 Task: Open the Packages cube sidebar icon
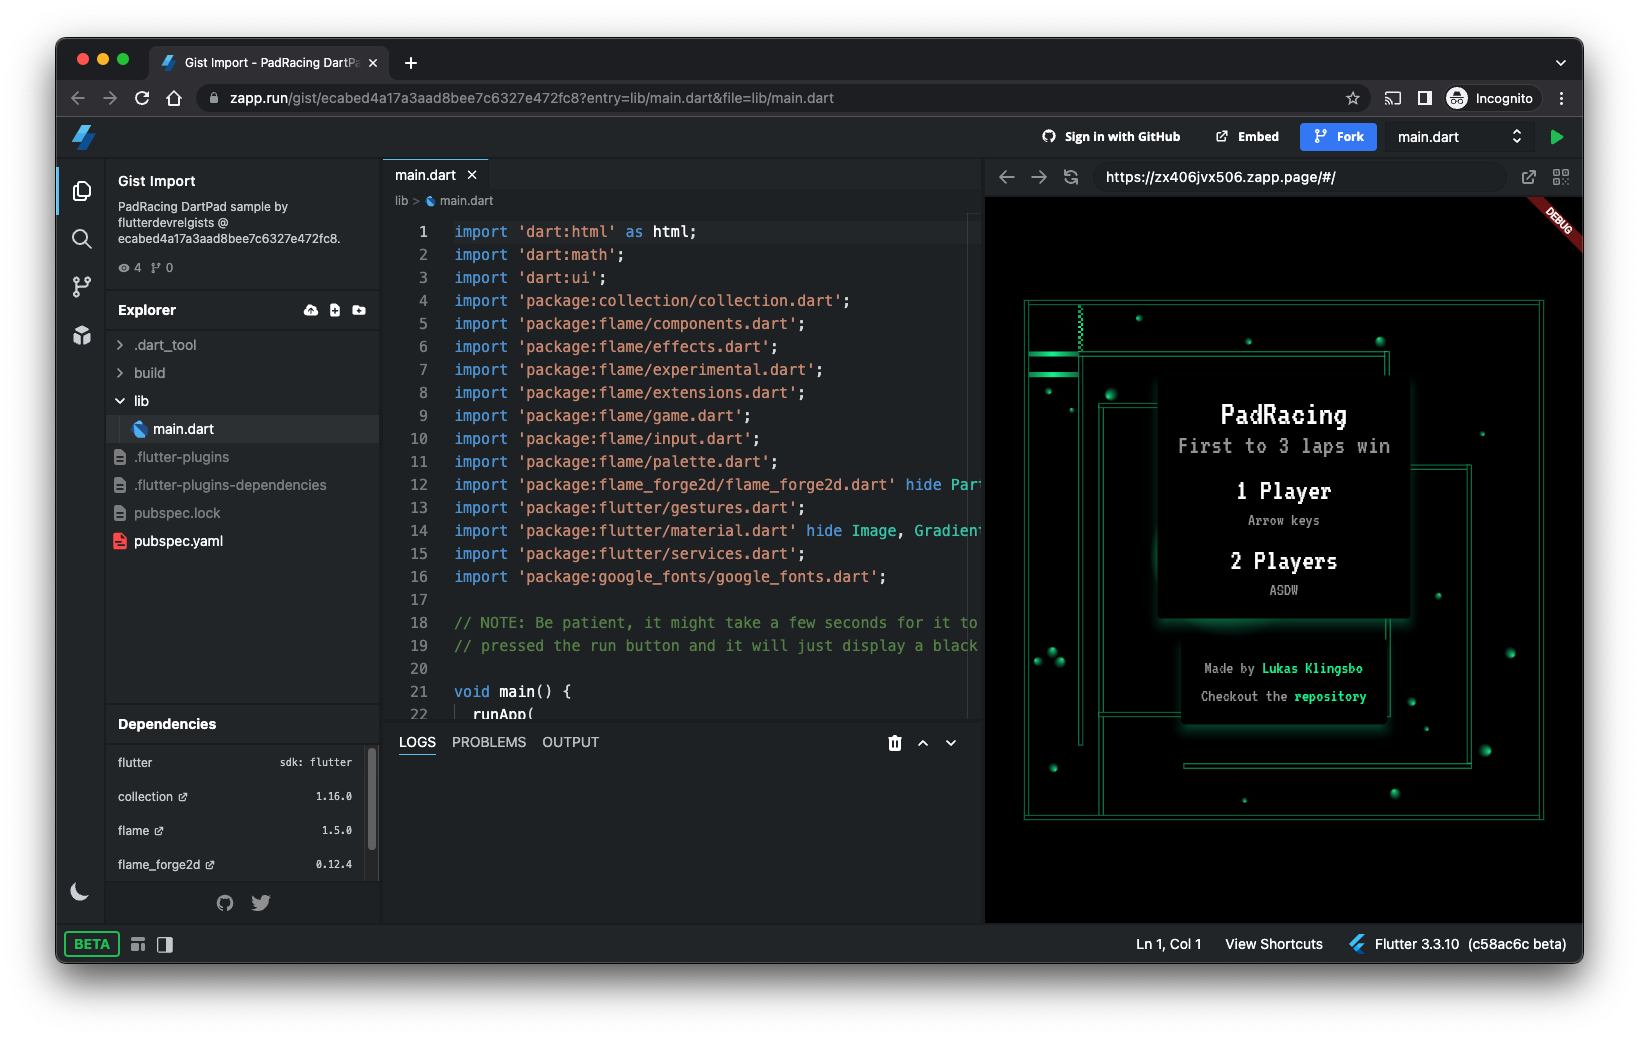pos(82,335)
